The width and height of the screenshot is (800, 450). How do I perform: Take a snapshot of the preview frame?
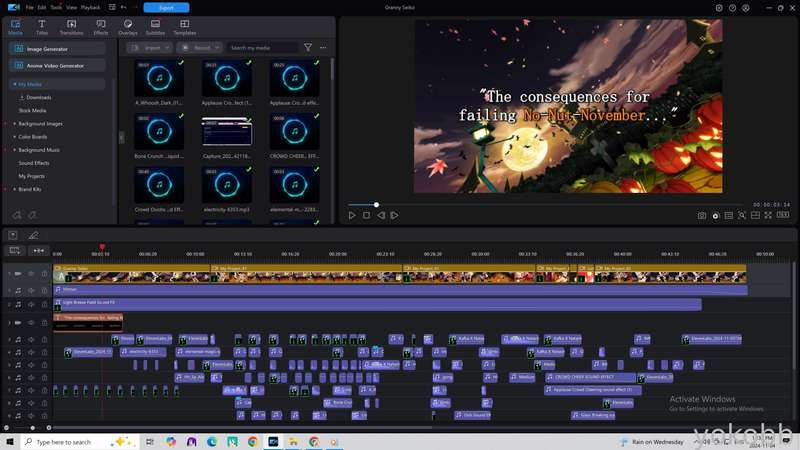[x=702, y=216]
